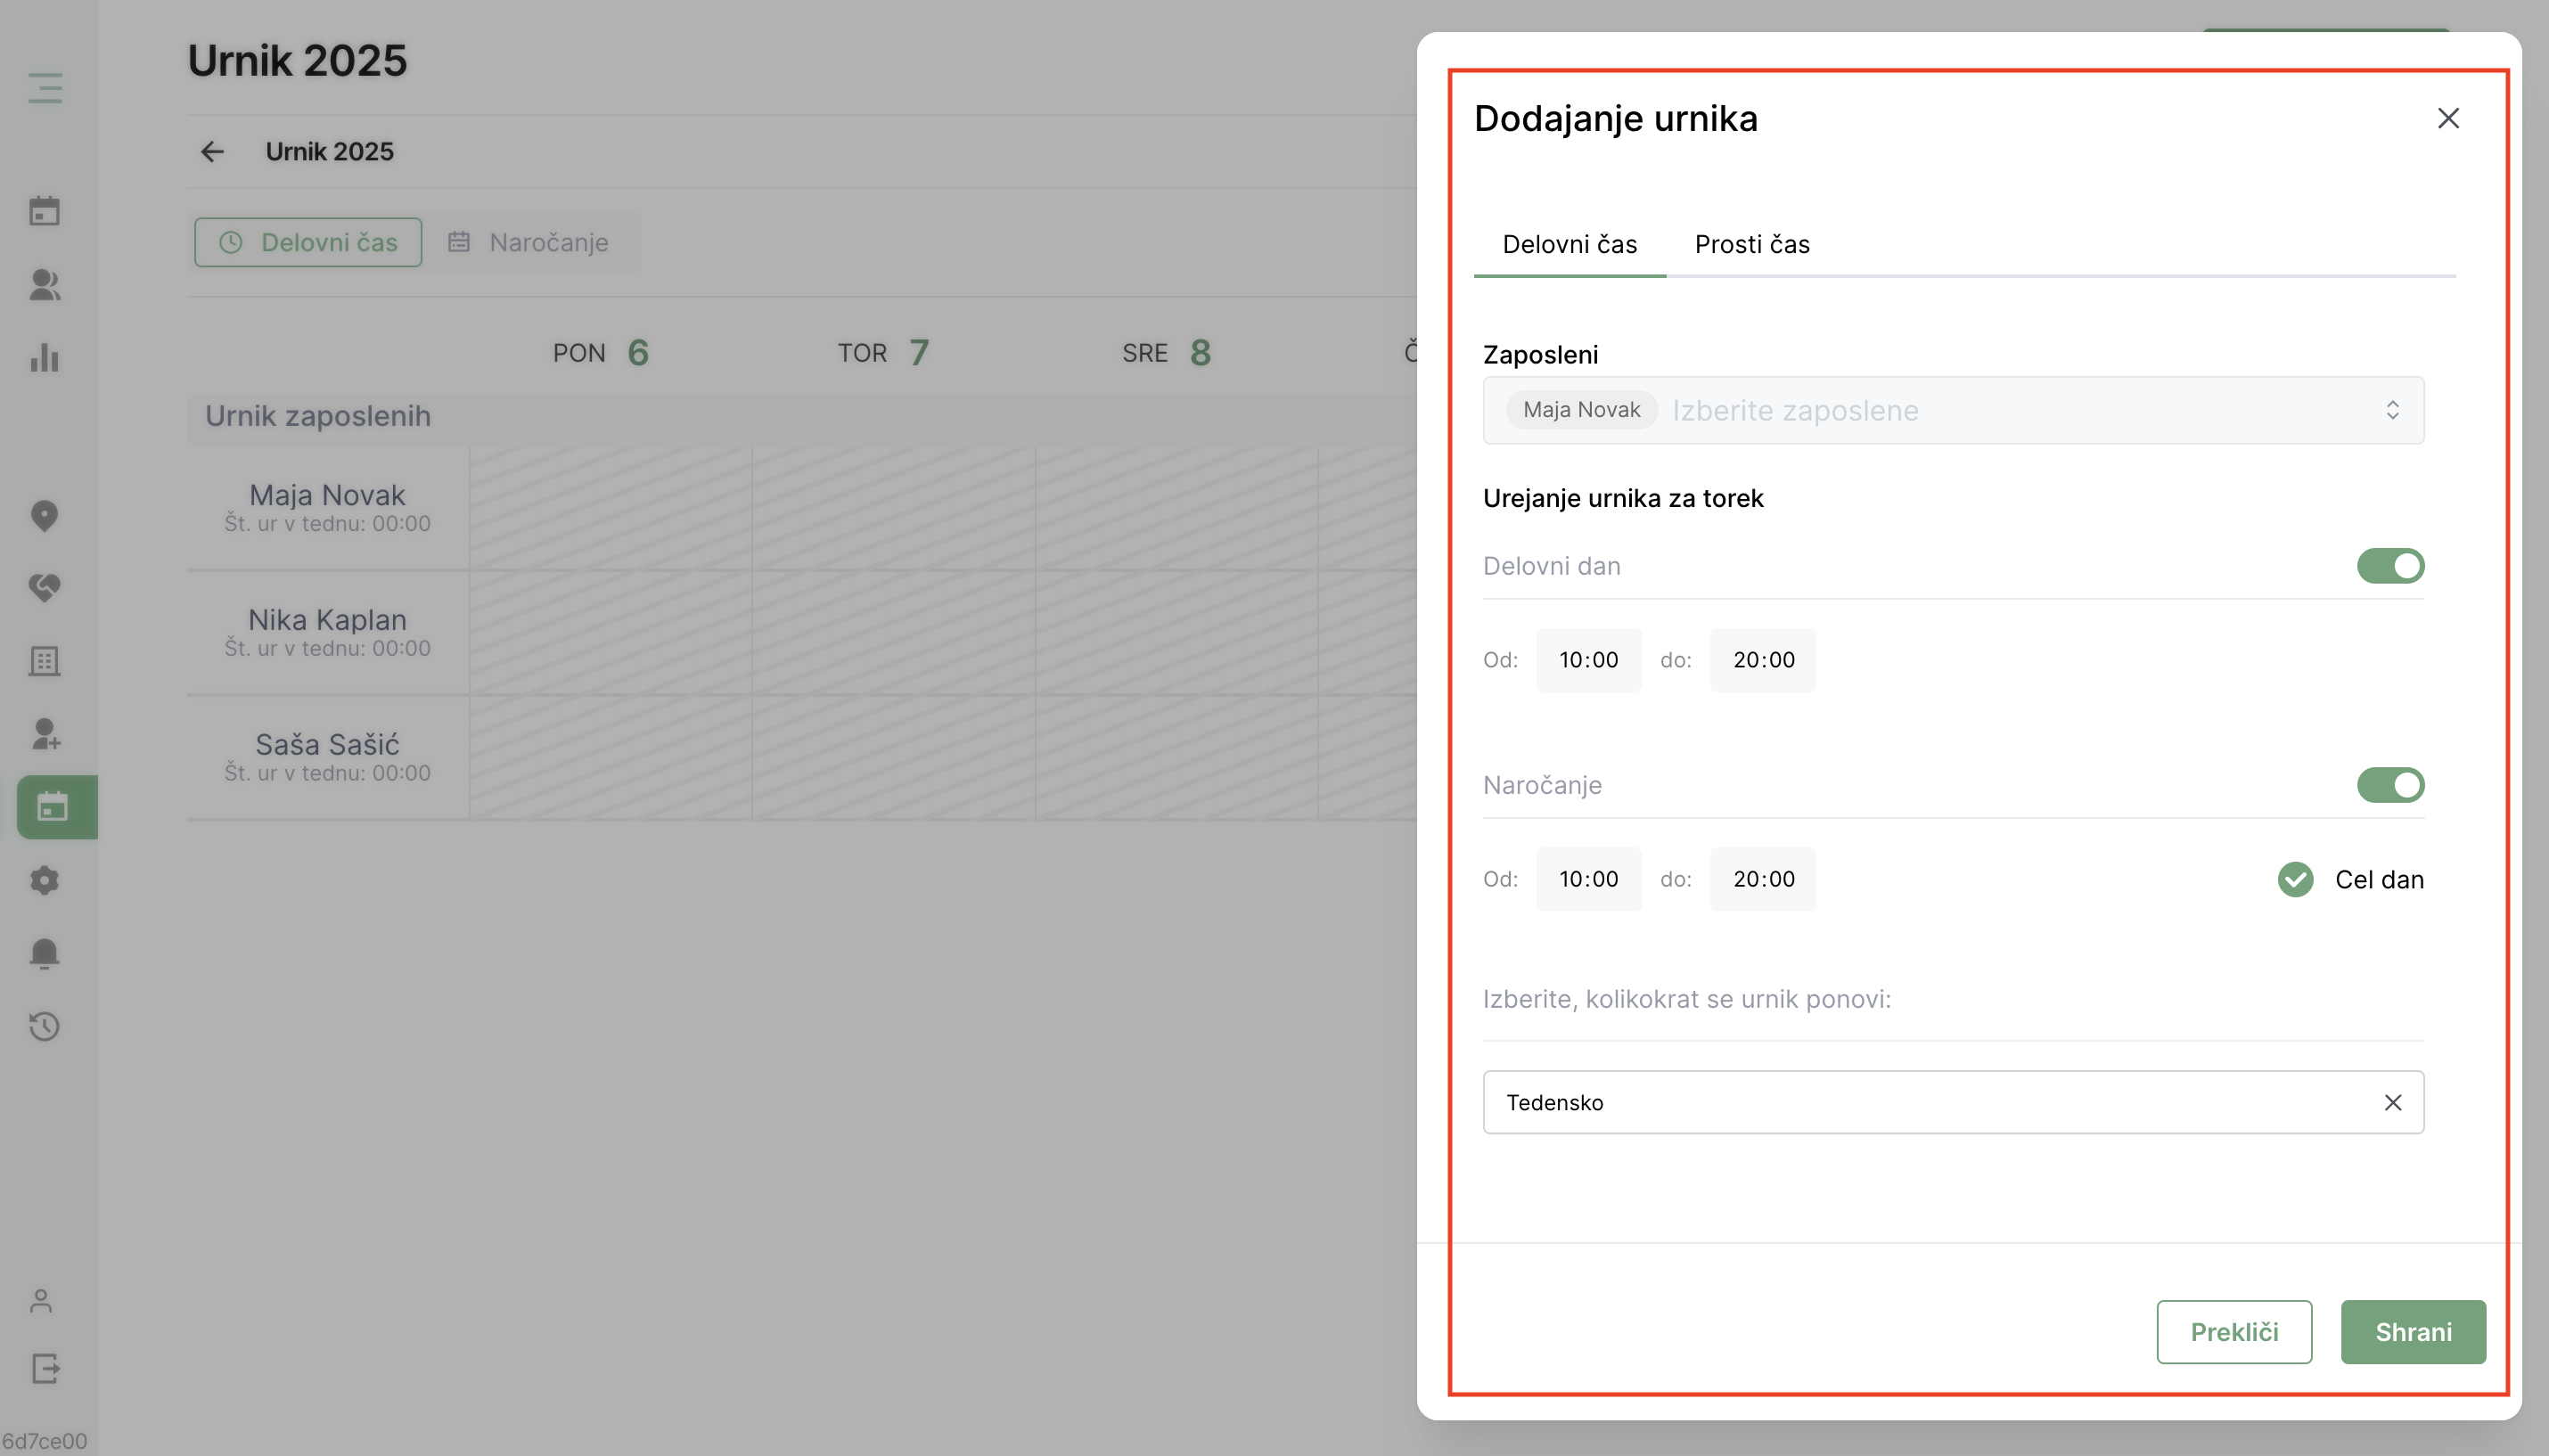Open the clients people icon in sidebar
This screenshot has height=1456, width=2549.
pyautogui.click(x=45, y=285)
